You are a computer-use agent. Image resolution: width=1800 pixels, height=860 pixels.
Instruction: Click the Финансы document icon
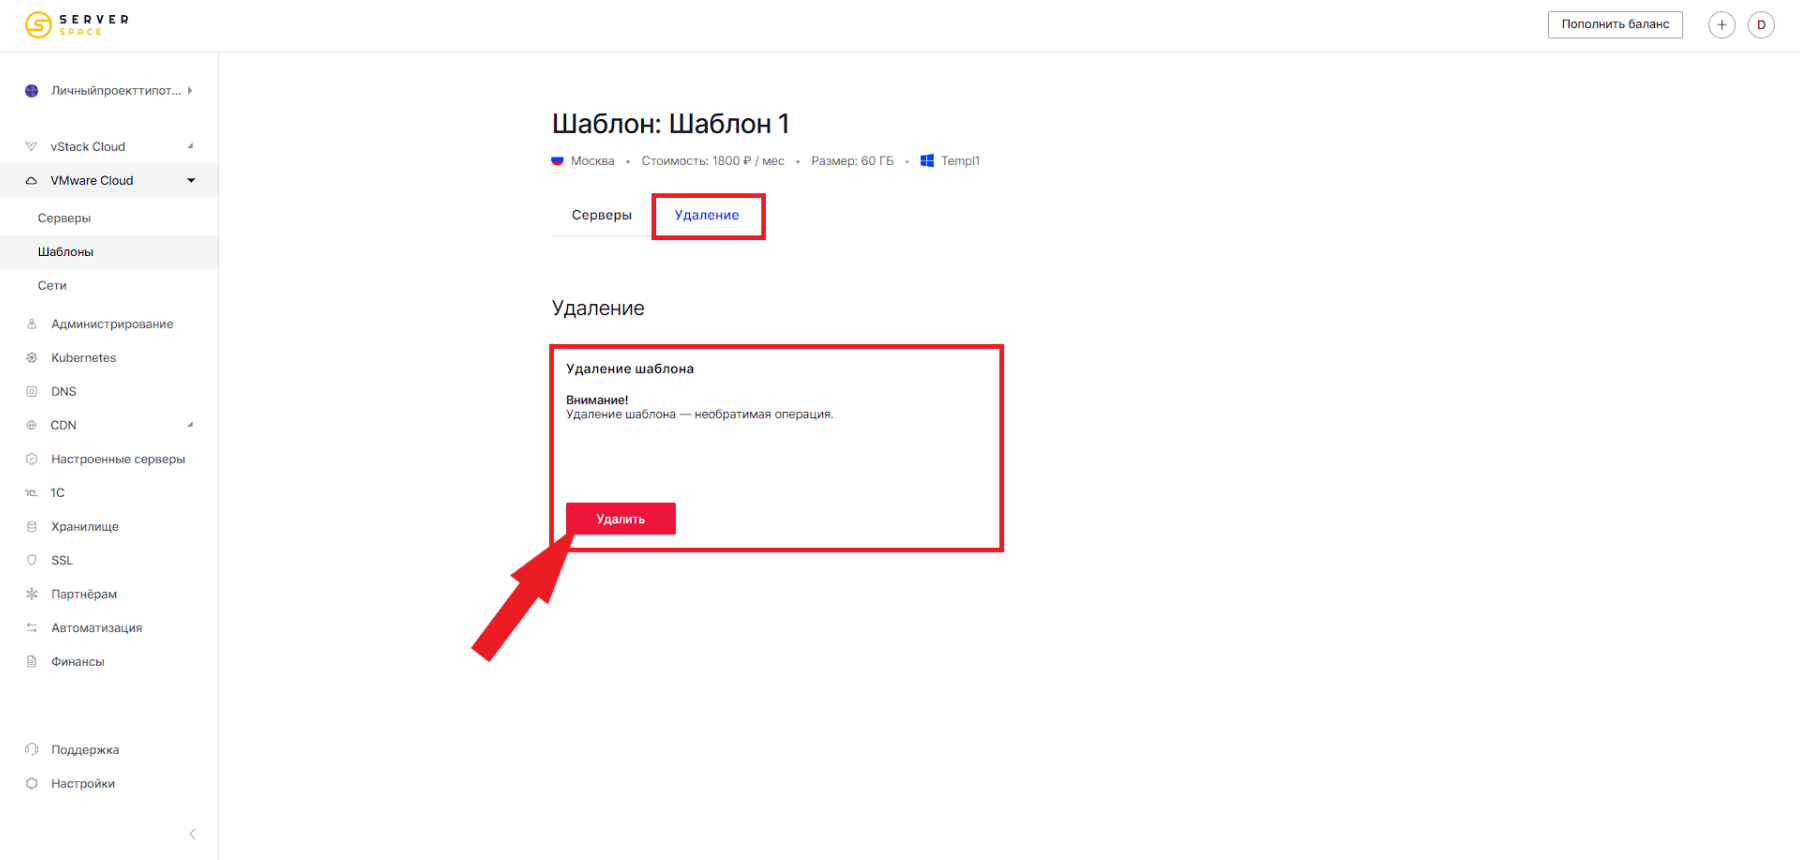(x=31, y=662)
